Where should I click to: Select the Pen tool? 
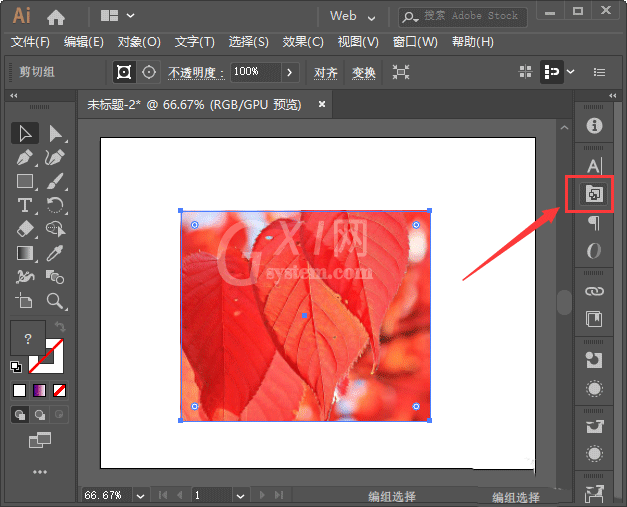[x=25, y=158]
